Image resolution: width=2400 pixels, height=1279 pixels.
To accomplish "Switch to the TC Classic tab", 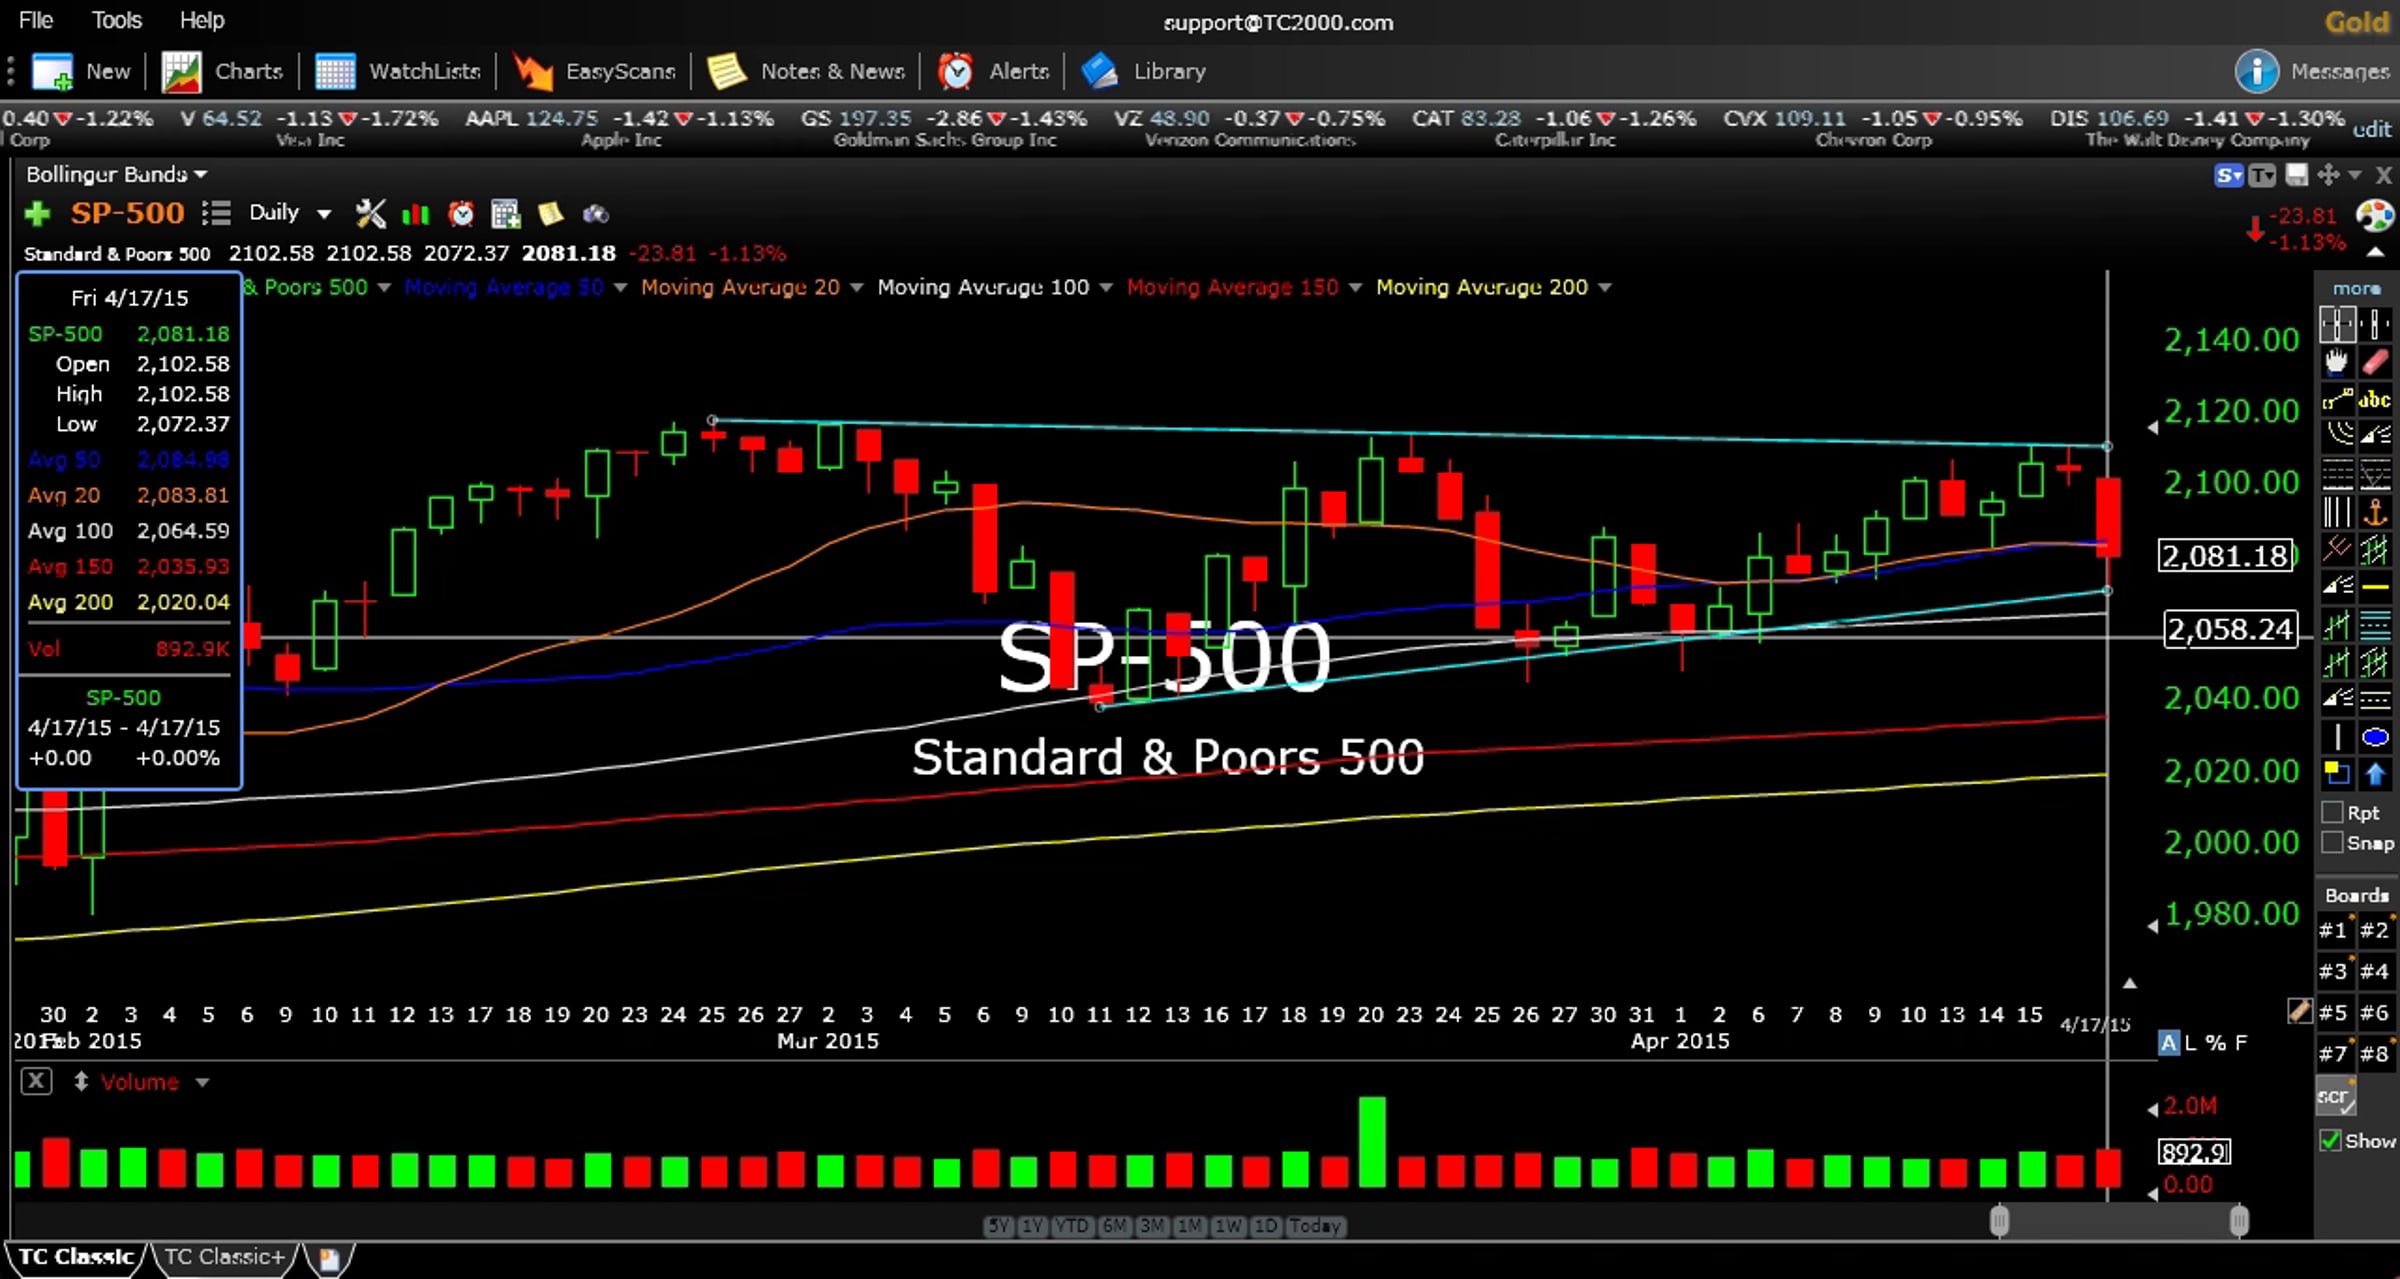I will pyautogui.click(x=76, y=1257).
